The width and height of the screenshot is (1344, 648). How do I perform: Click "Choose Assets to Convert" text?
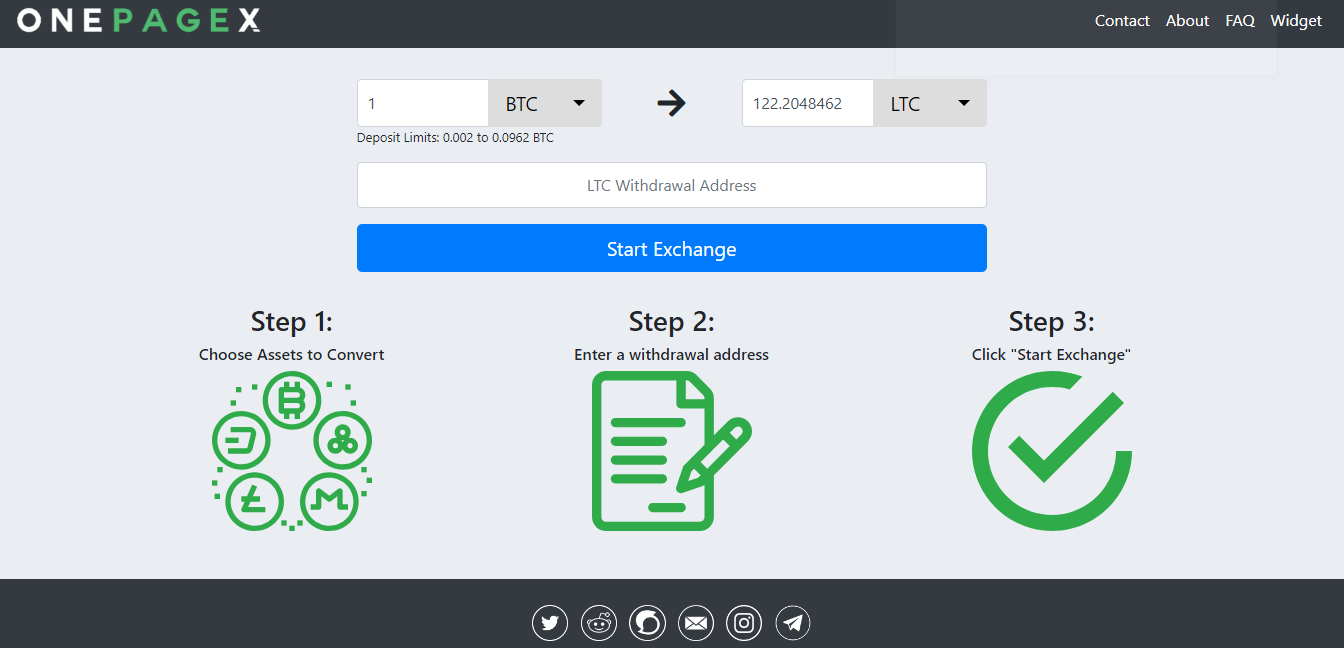pos(292,355)
